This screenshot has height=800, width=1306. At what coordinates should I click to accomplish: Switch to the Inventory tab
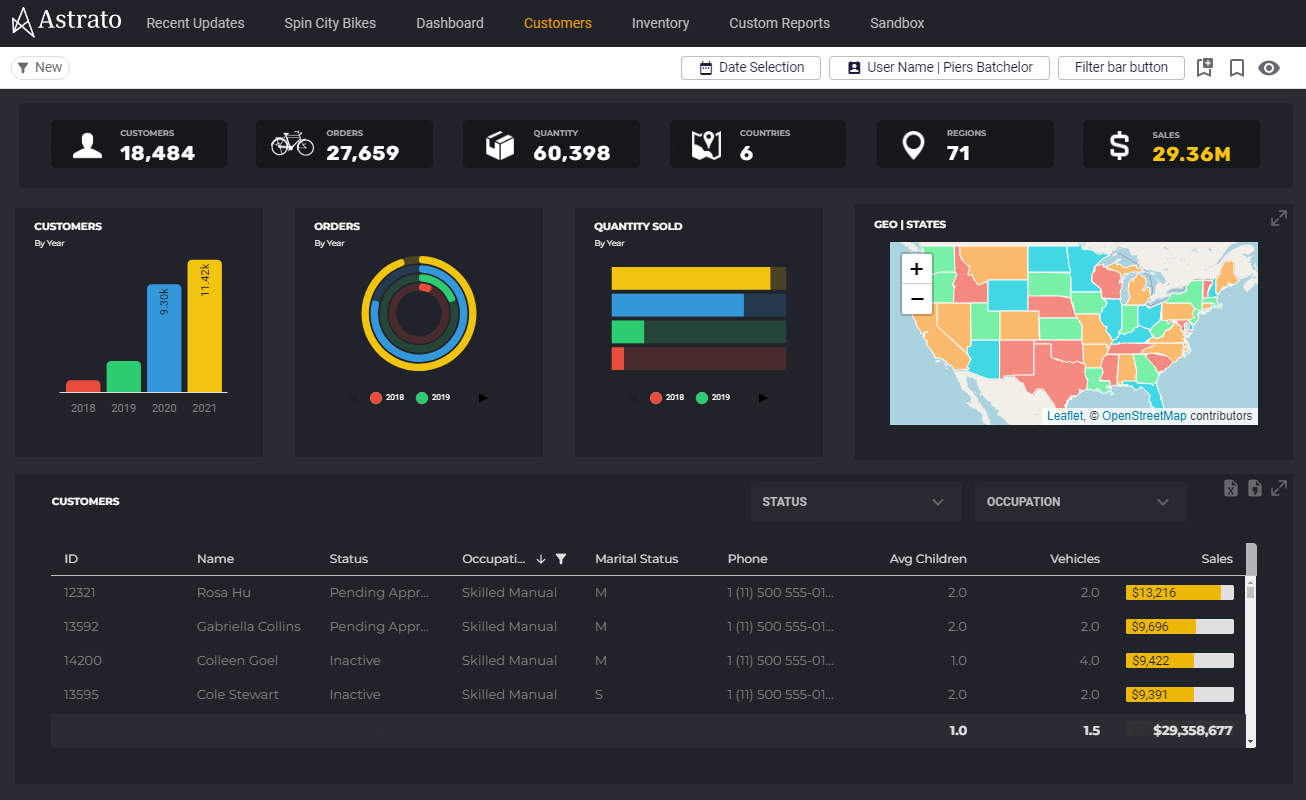pyautogui.click(x=660, y=23)
